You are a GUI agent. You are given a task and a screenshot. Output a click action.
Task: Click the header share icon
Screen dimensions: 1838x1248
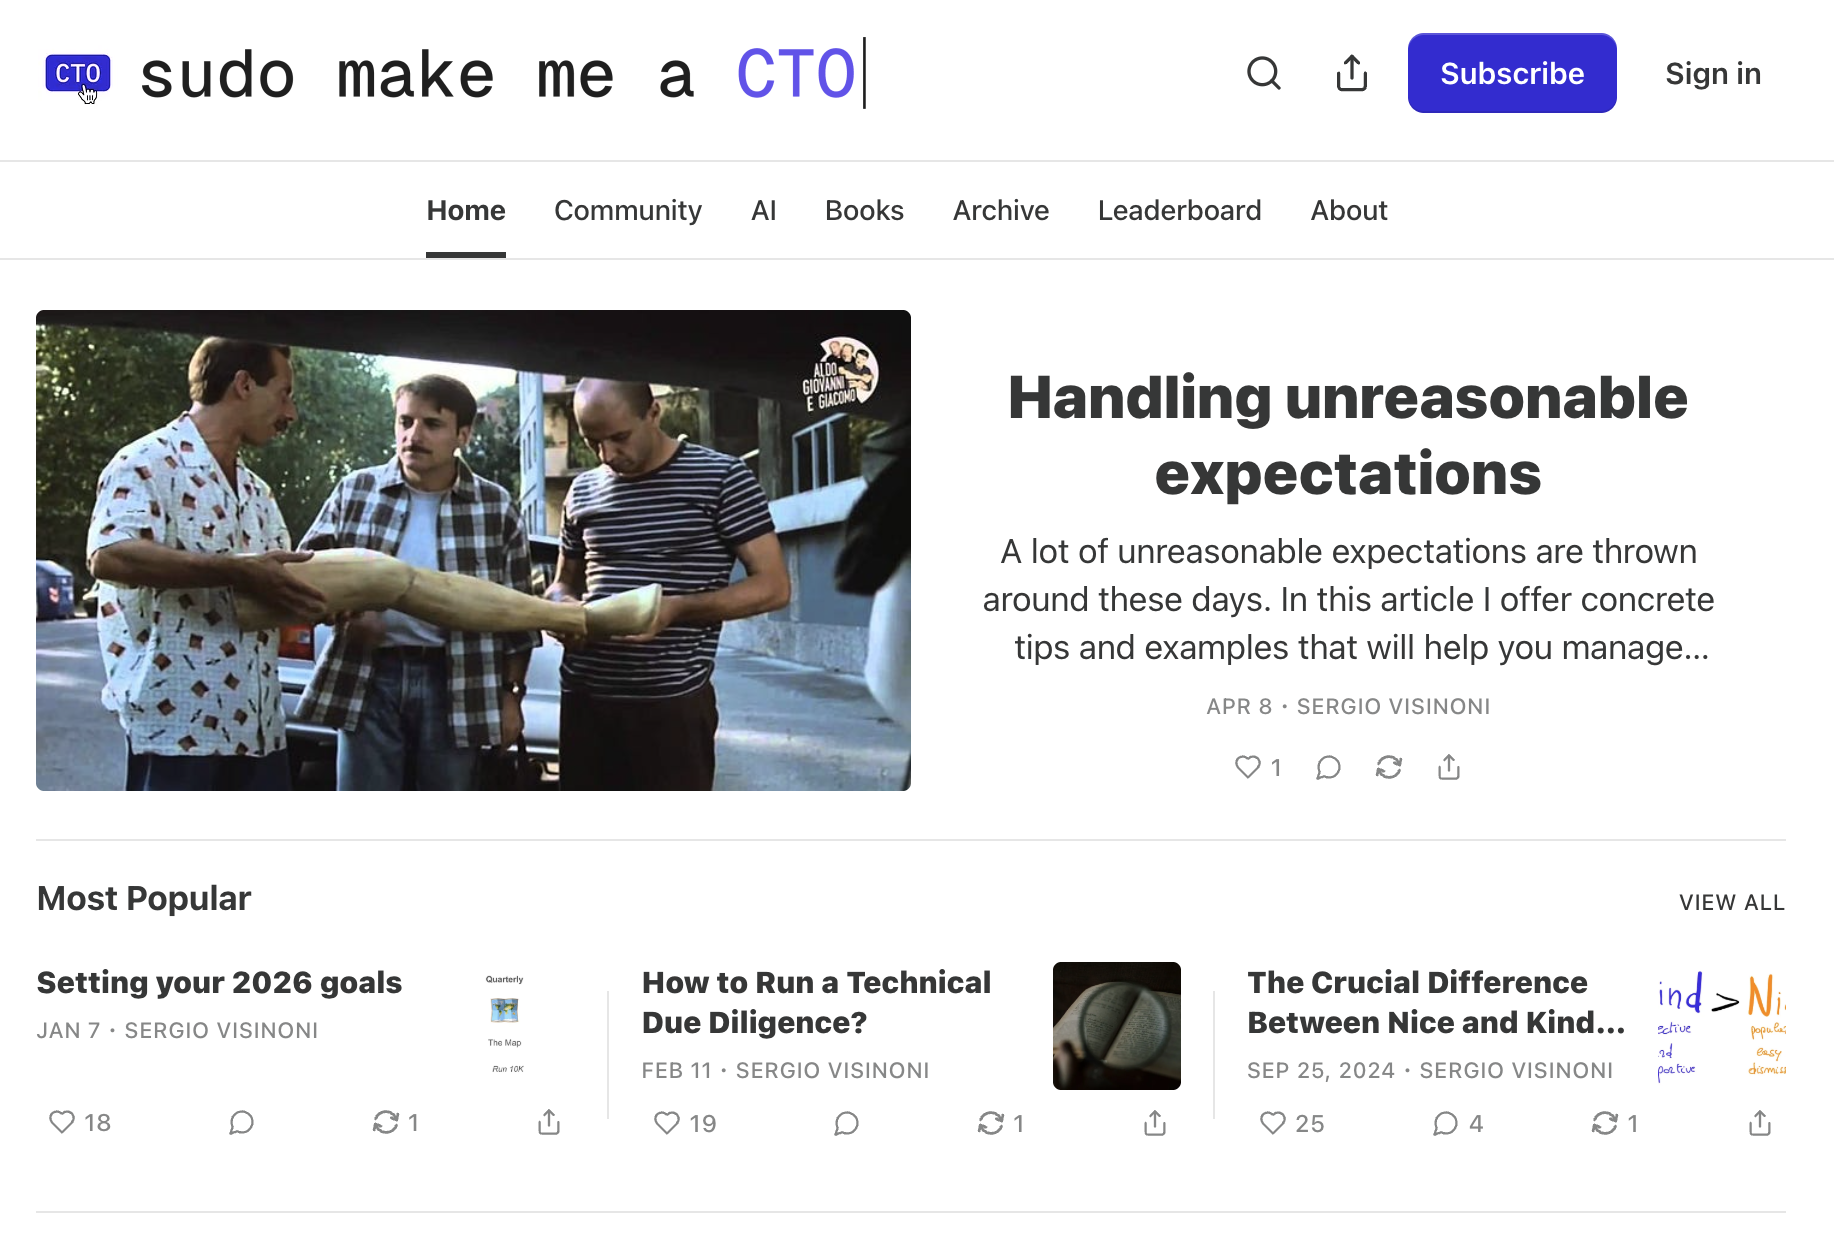(x=1352, y=73)
